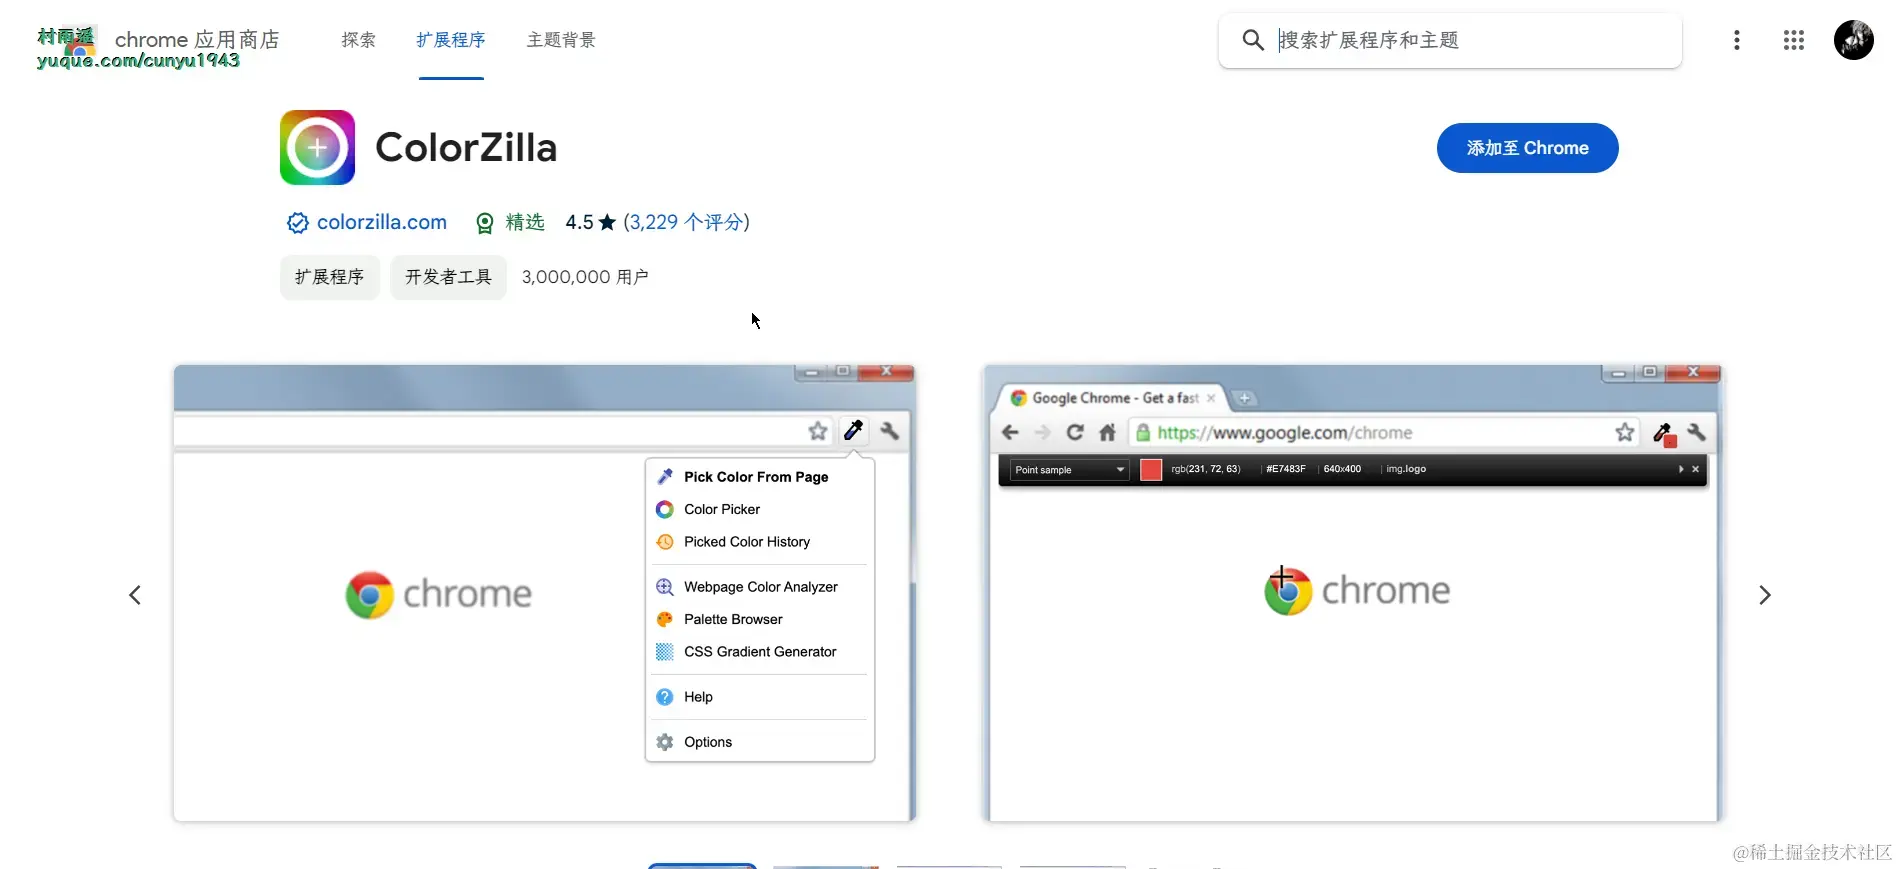Click the 添加至 Chrome button
Screen dimensions: 1899x869
[x=1527, y=148]
